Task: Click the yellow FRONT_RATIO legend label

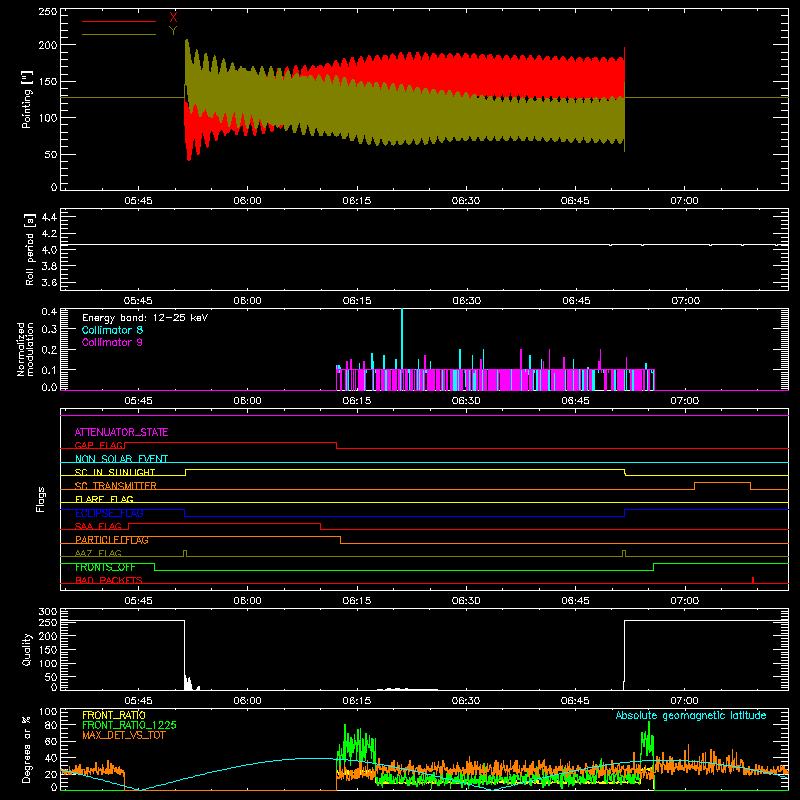Action: click(x=114, y=715)
